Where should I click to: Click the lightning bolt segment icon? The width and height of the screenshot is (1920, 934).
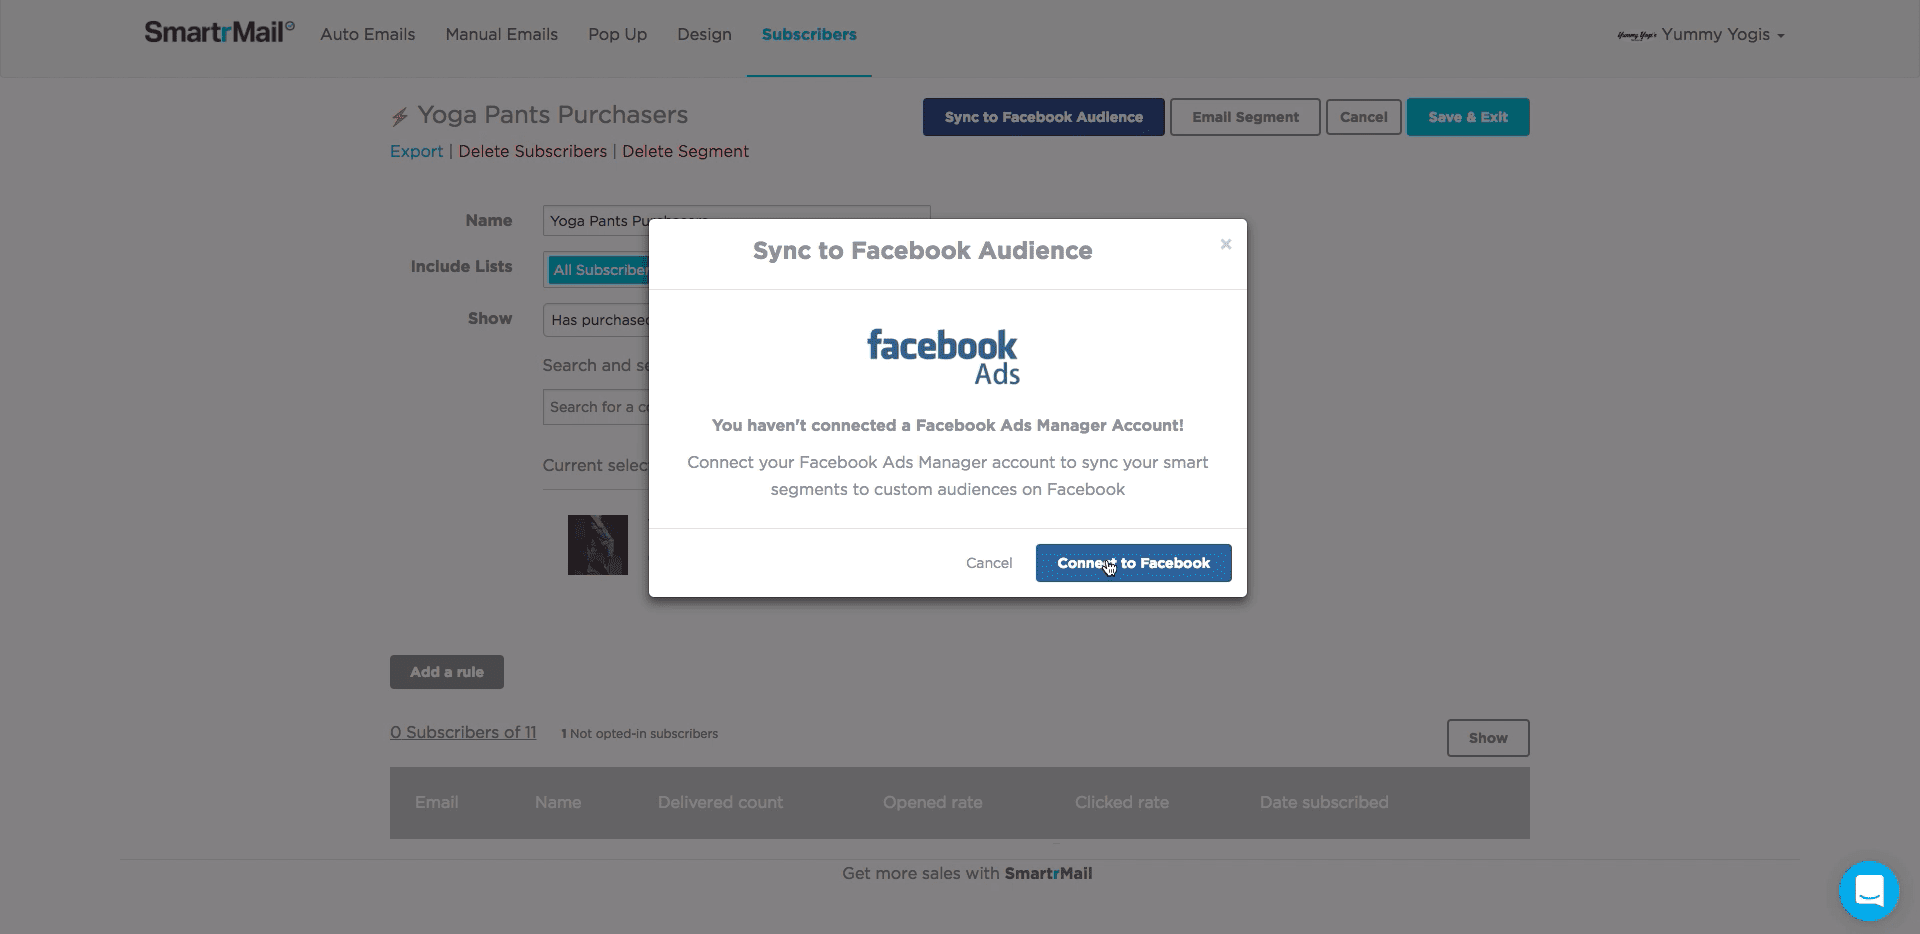coord(400,117)
